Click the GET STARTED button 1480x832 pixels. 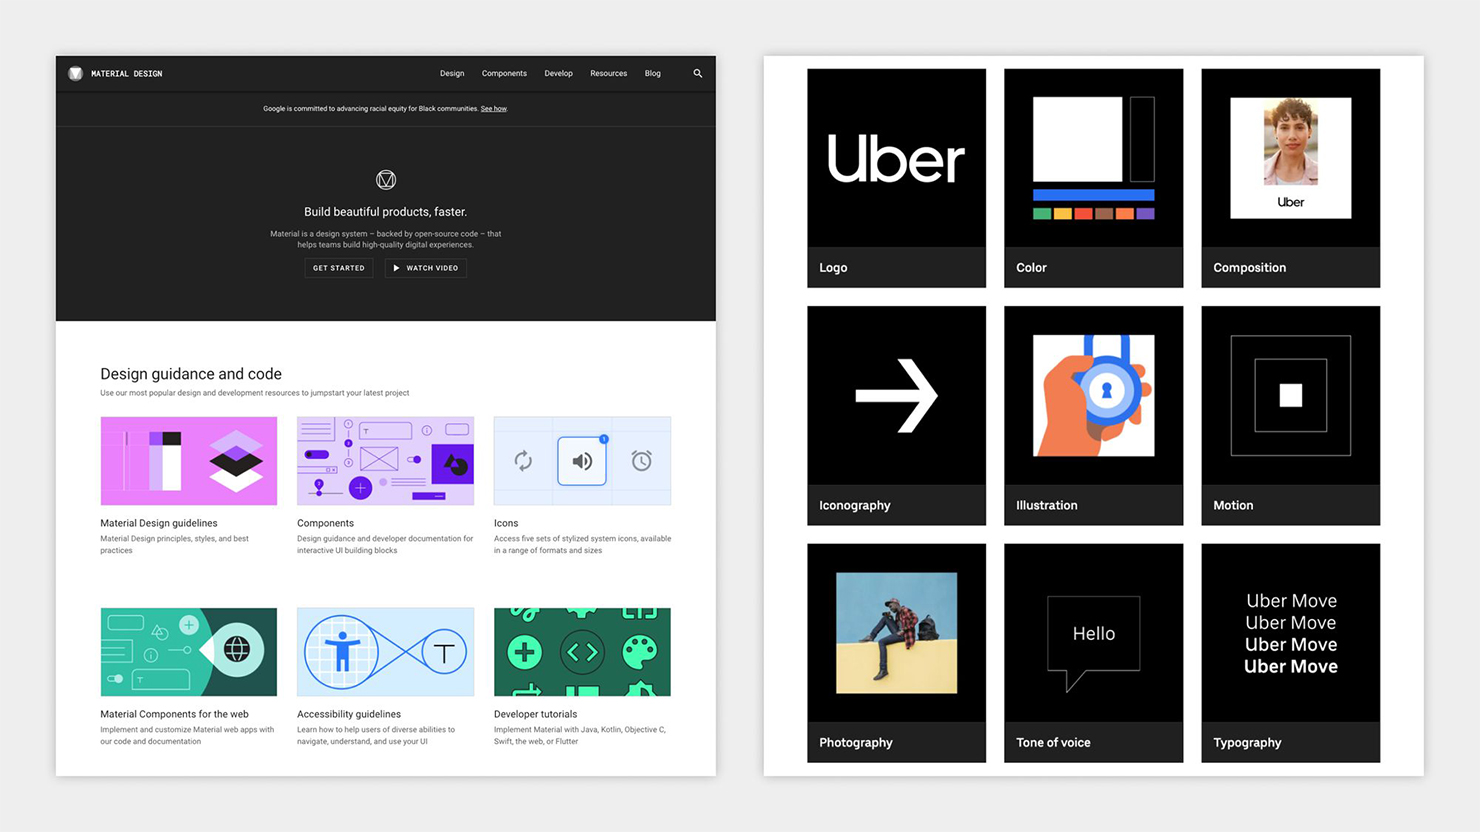[x=339, y=268]
